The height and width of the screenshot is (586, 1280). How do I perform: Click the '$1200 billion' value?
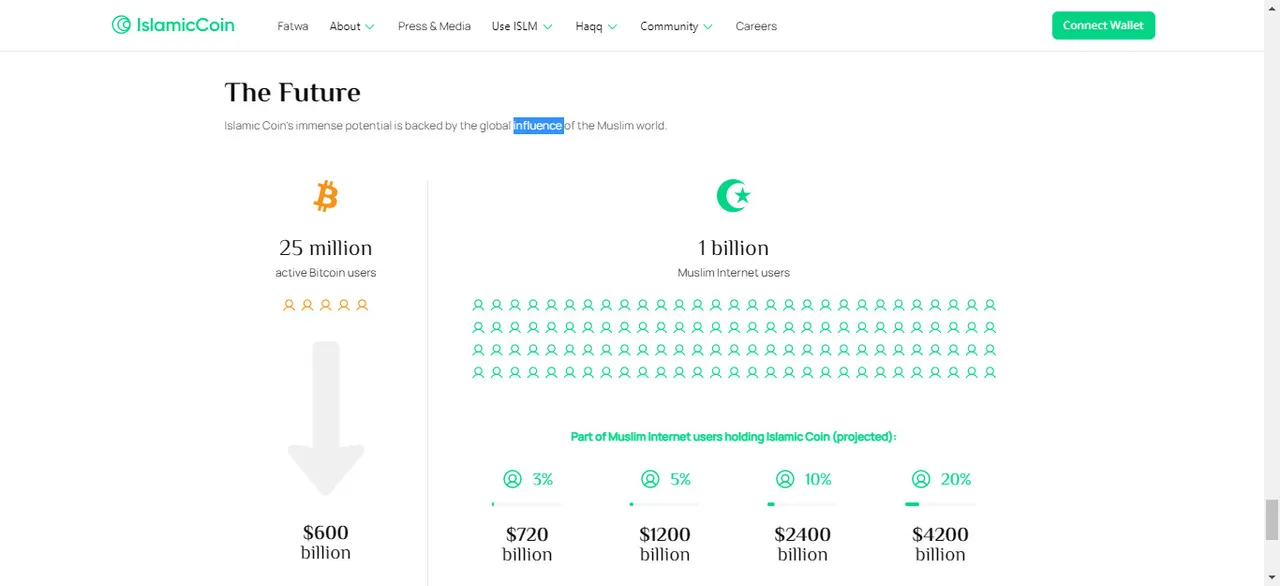pos(665,544)
